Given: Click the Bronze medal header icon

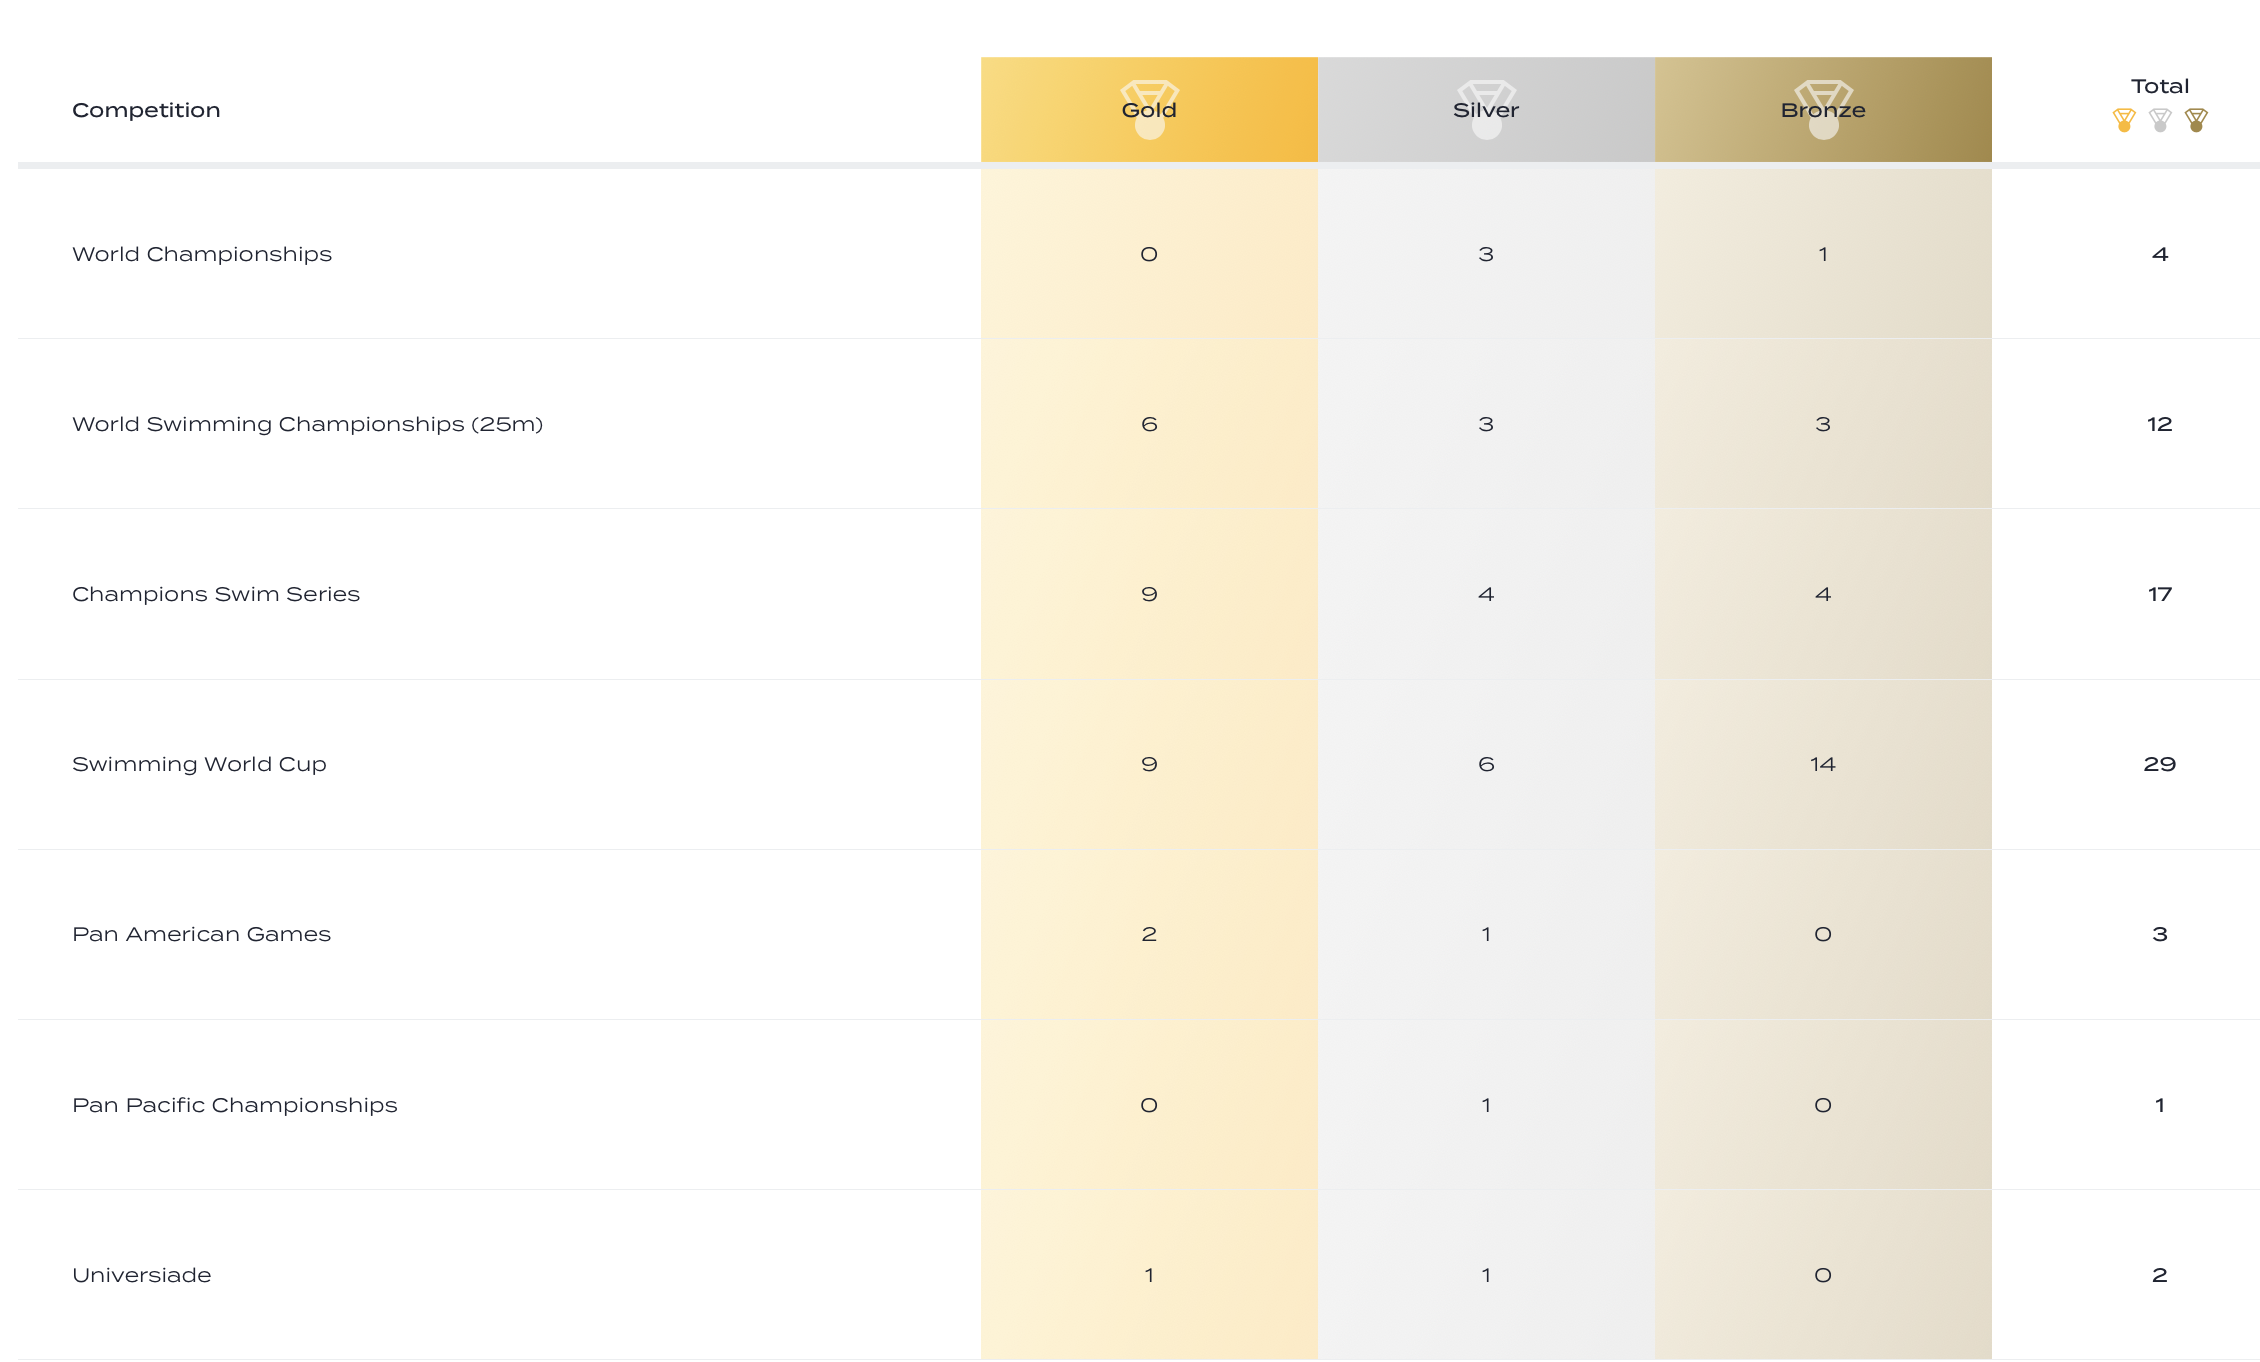Looking at the screenshot, I should [1823, 108].
